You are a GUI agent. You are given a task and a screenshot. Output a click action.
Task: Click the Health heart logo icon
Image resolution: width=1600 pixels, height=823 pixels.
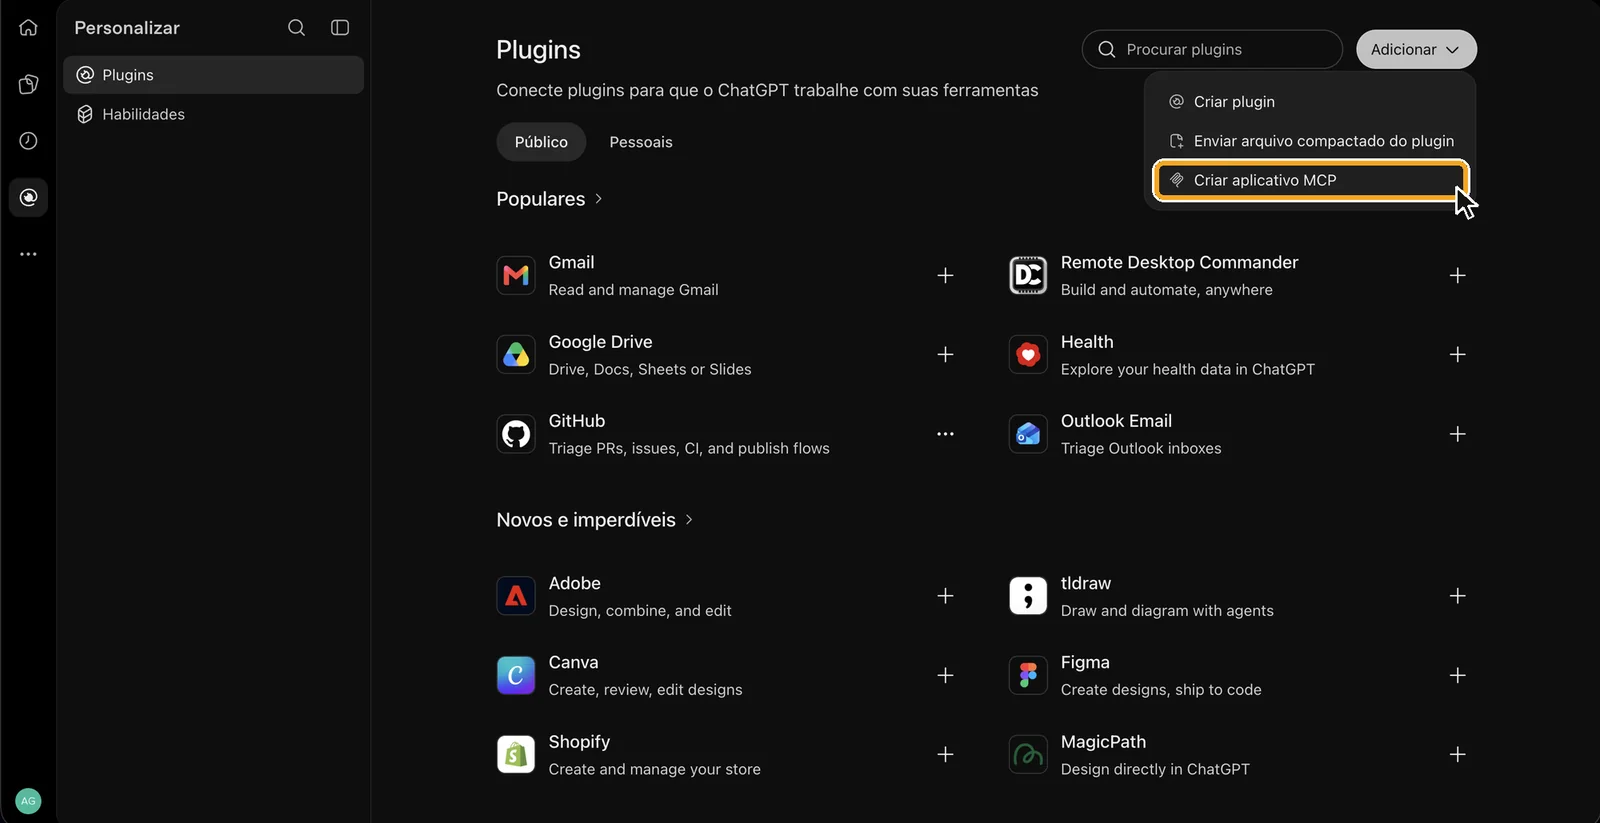click(1028, 354)
